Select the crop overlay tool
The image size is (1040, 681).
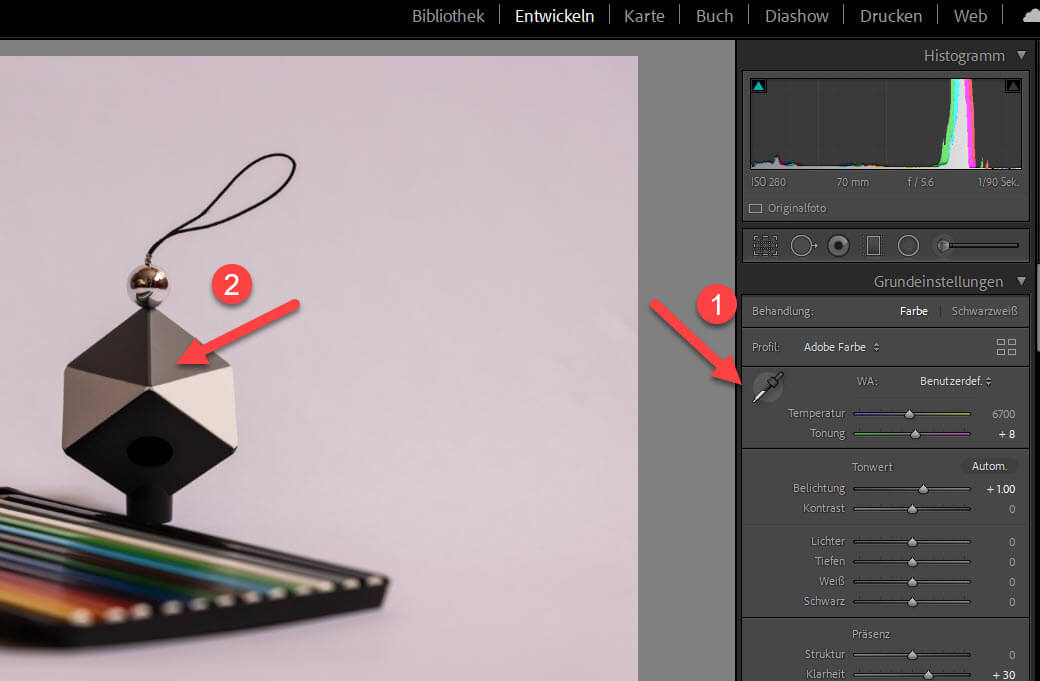tap(765, 245)
